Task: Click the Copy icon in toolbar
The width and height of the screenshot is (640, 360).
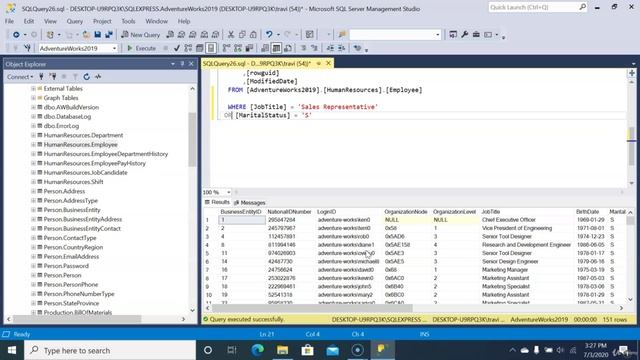Action: [242, 35]
